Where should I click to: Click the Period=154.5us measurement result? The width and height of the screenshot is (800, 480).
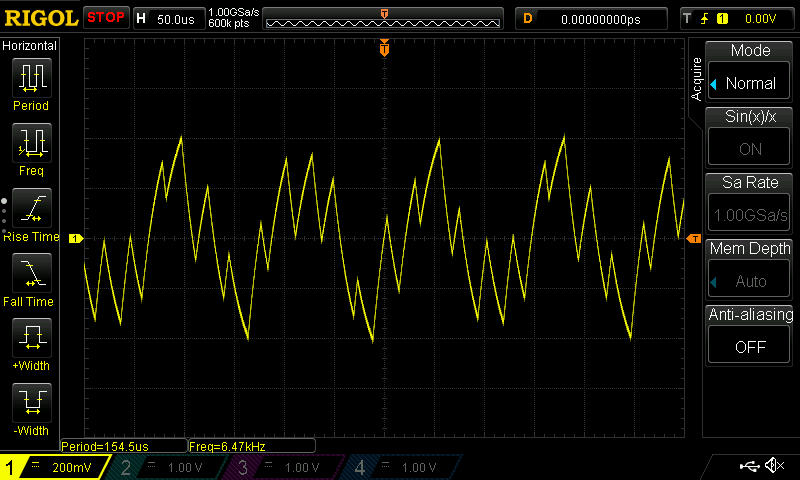click(x=123, y=446)
